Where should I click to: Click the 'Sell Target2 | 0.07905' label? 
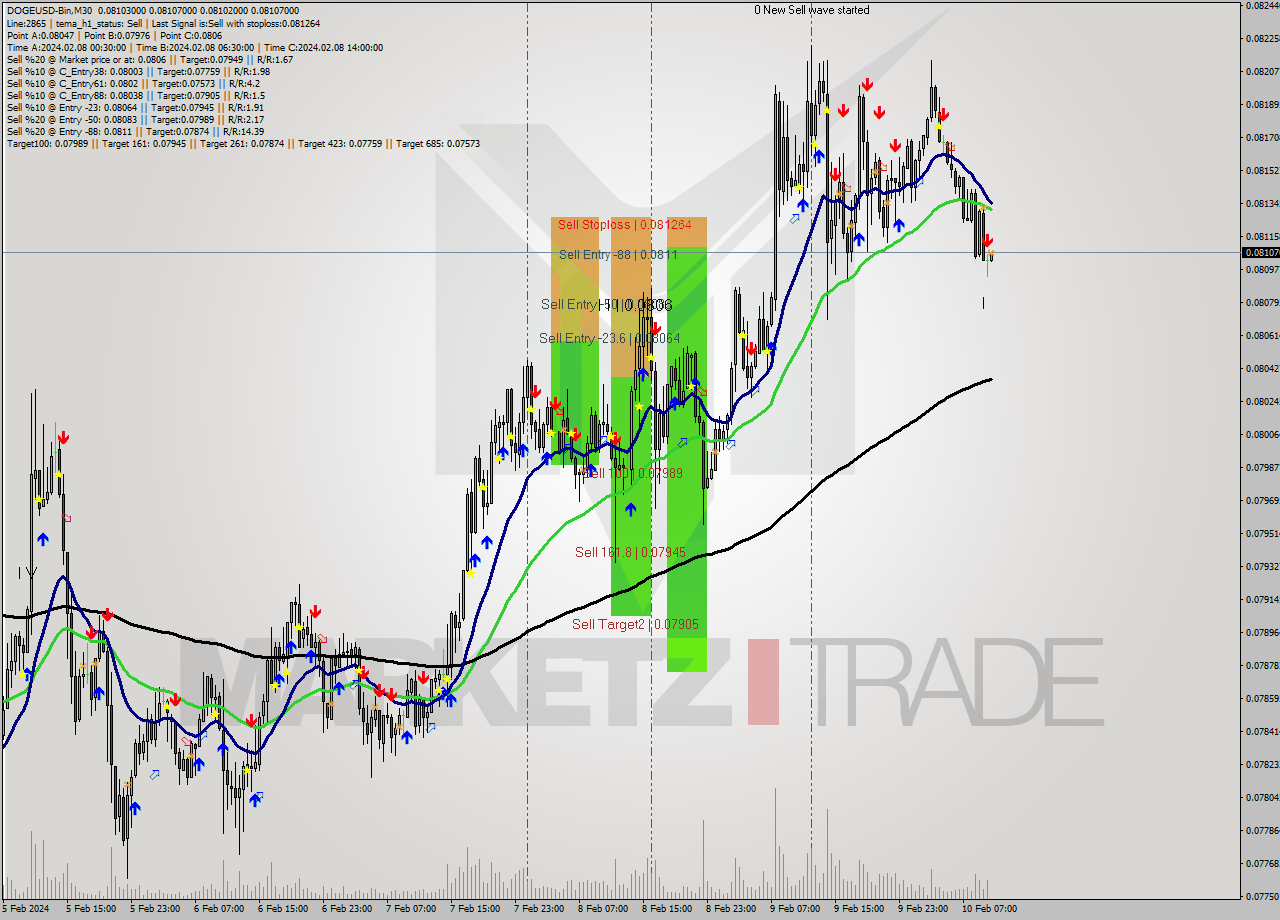coord(635,624)
